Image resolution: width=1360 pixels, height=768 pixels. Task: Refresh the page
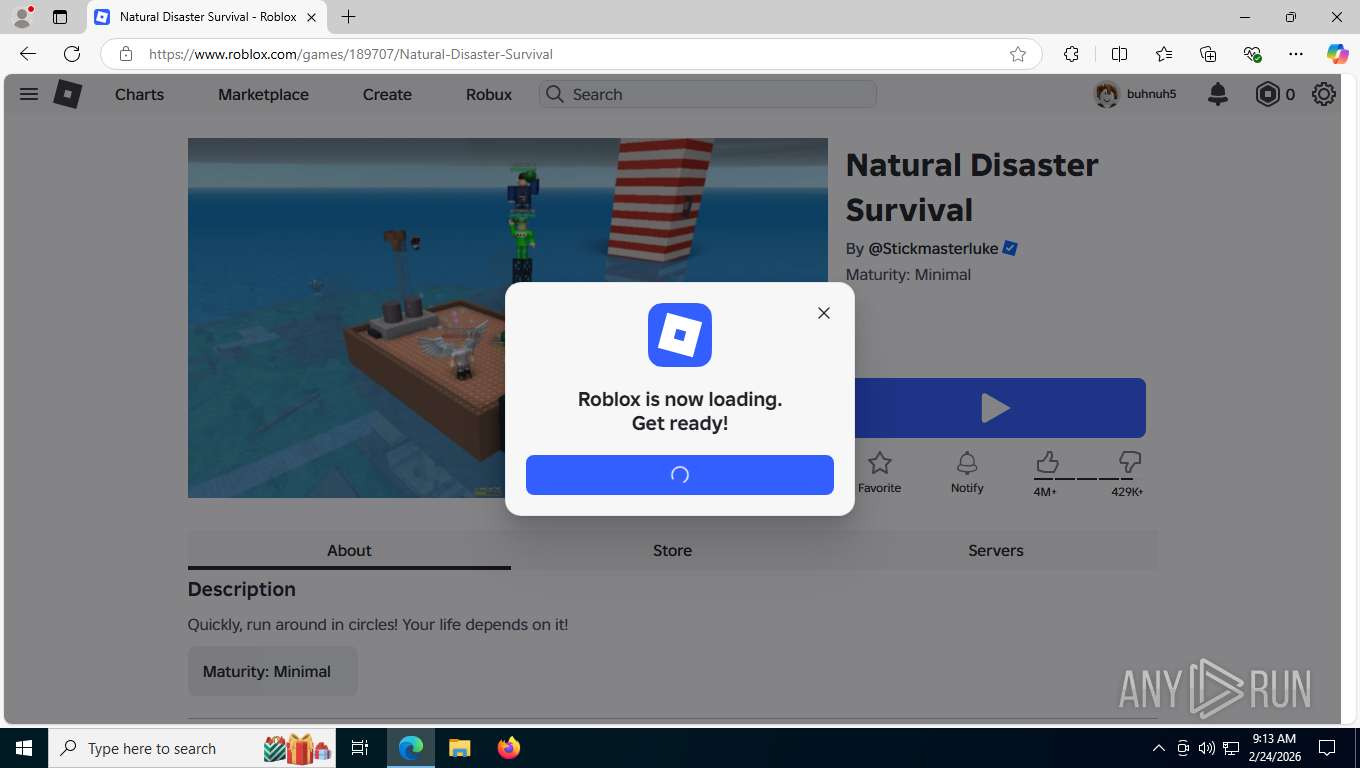[x=72, y=54]
